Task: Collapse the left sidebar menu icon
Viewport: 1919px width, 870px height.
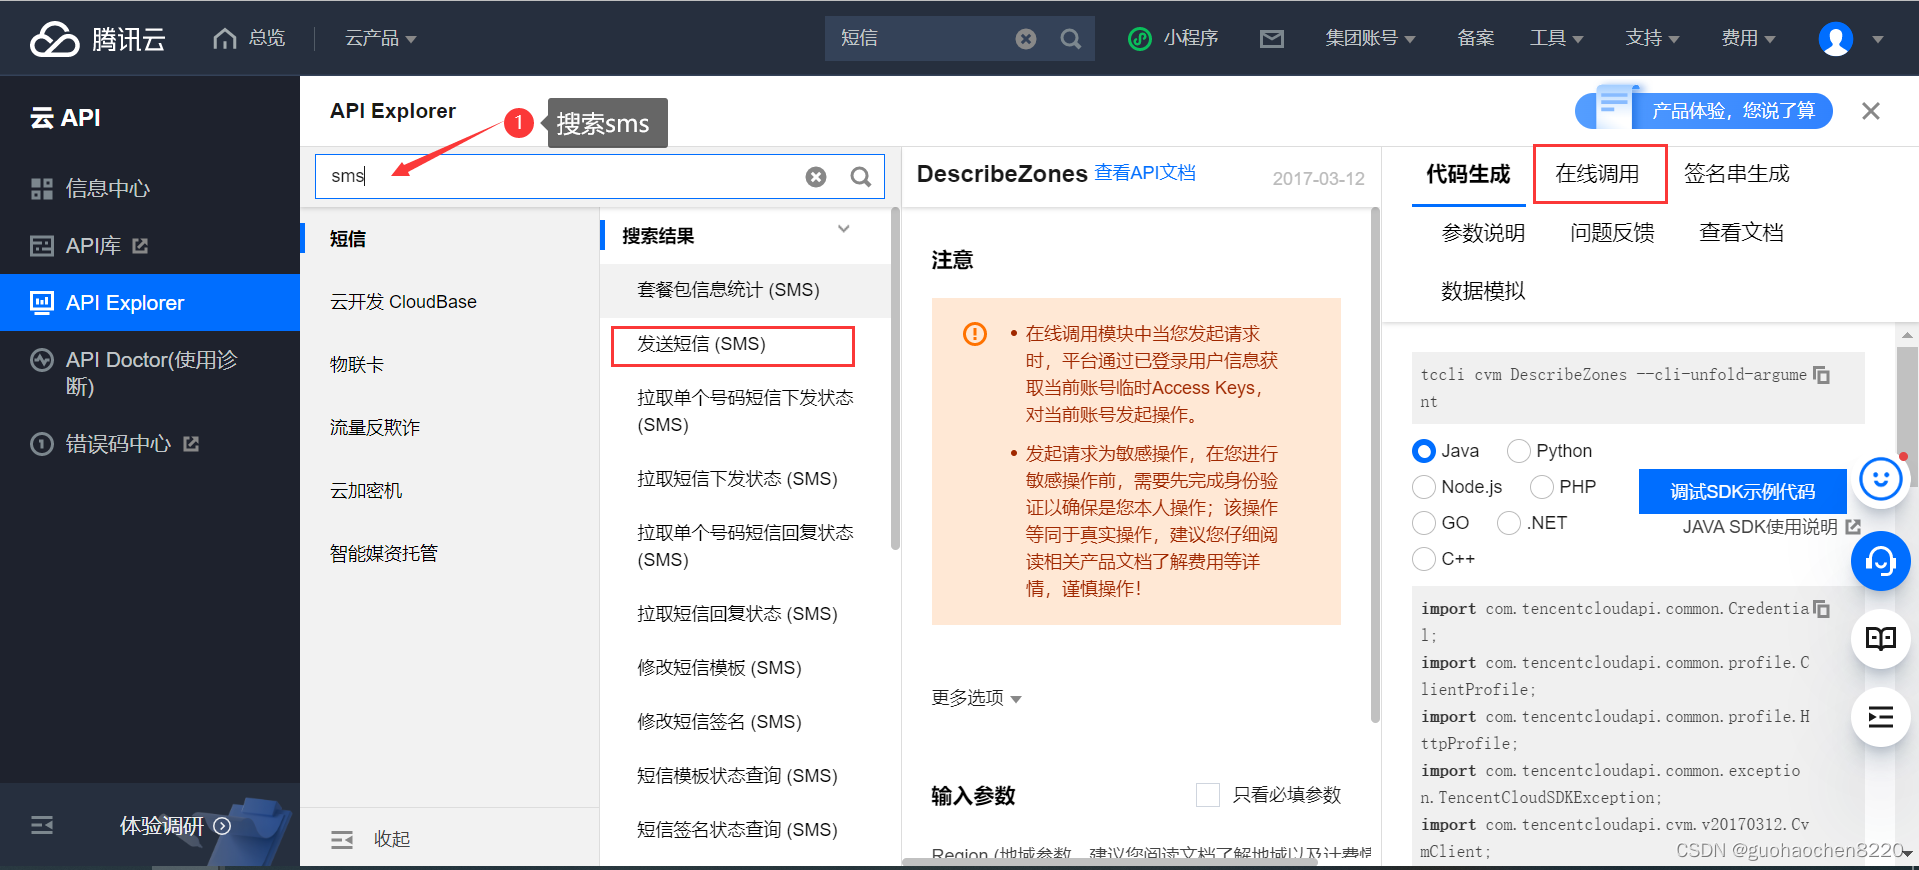Action: 42,825
